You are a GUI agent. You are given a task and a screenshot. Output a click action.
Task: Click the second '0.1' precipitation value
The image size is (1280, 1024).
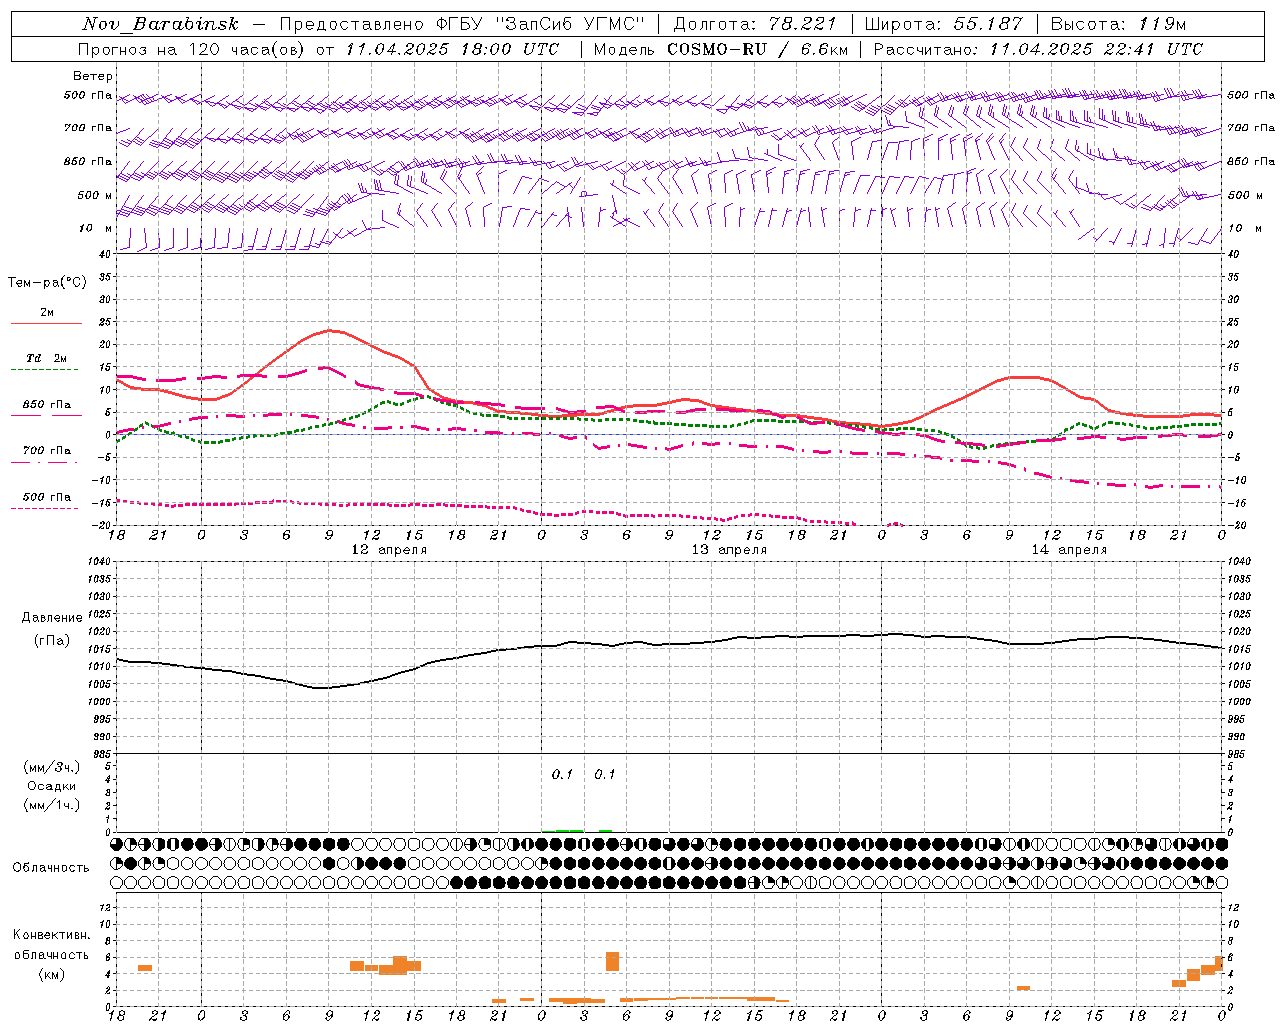[605, 774]
